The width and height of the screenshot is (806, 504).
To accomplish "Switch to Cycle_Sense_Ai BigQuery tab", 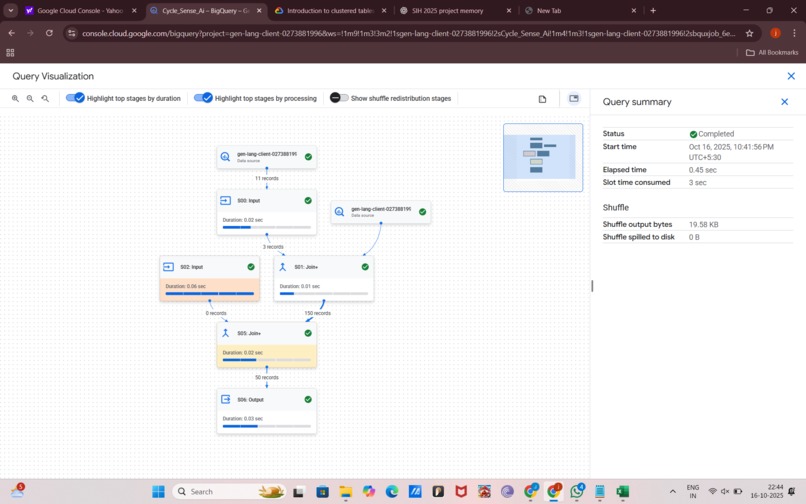I will (x=206, y=10).
